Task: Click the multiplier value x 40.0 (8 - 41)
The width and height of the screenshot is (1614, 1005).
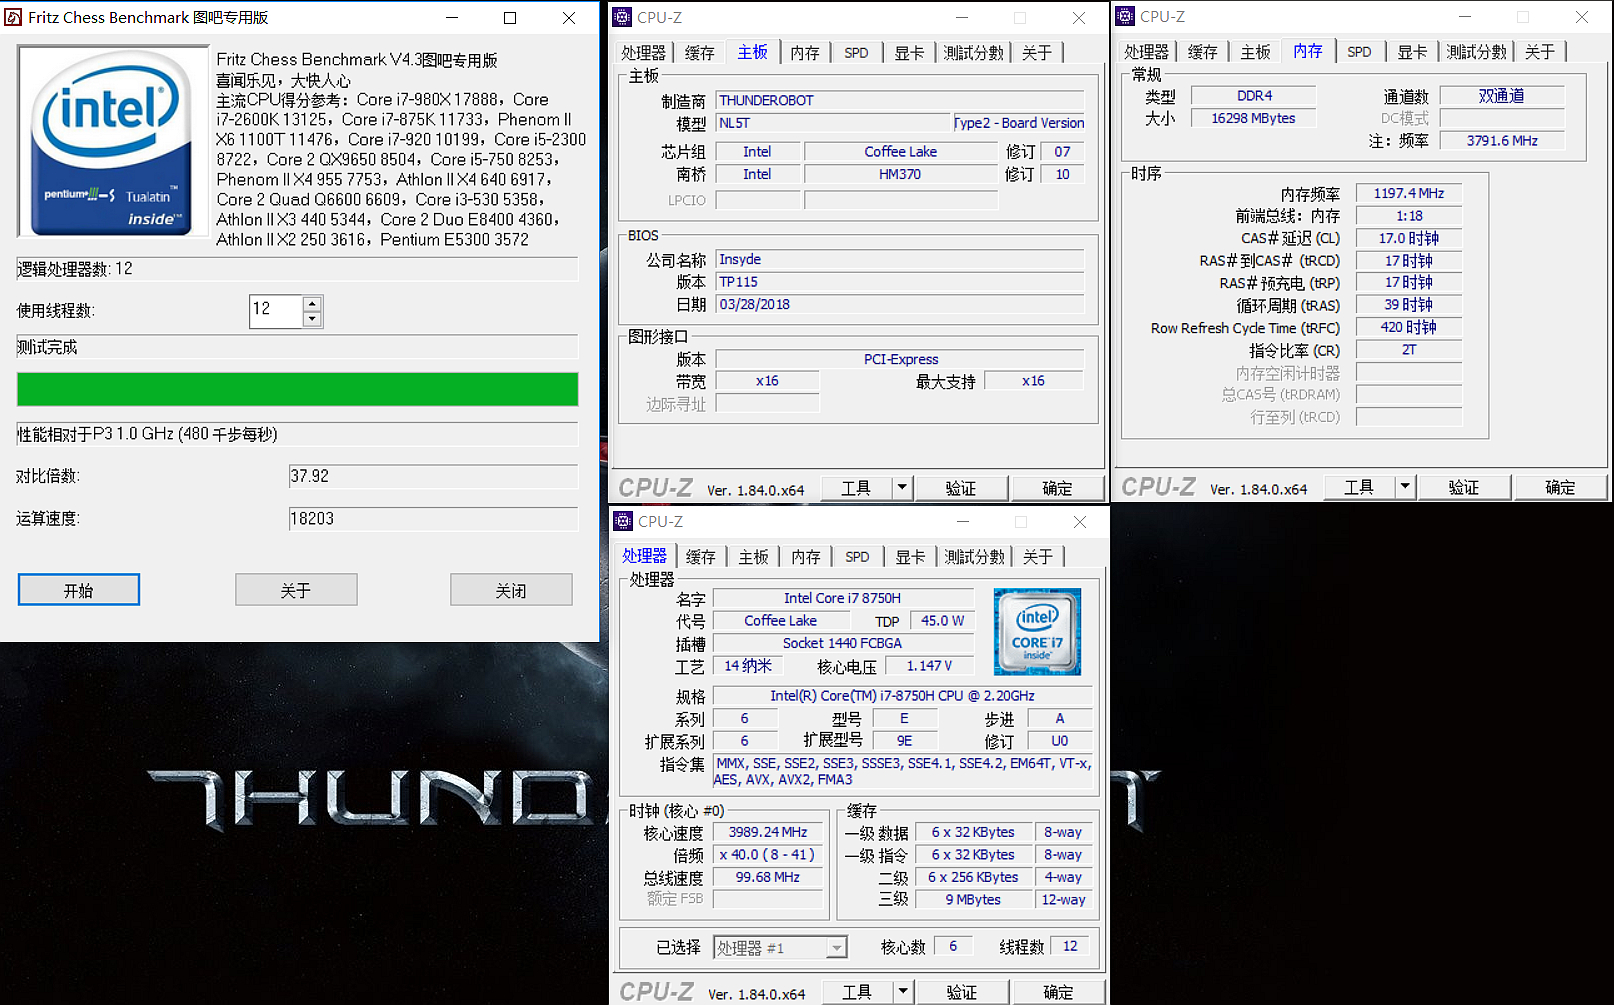Action: point(767,855)
